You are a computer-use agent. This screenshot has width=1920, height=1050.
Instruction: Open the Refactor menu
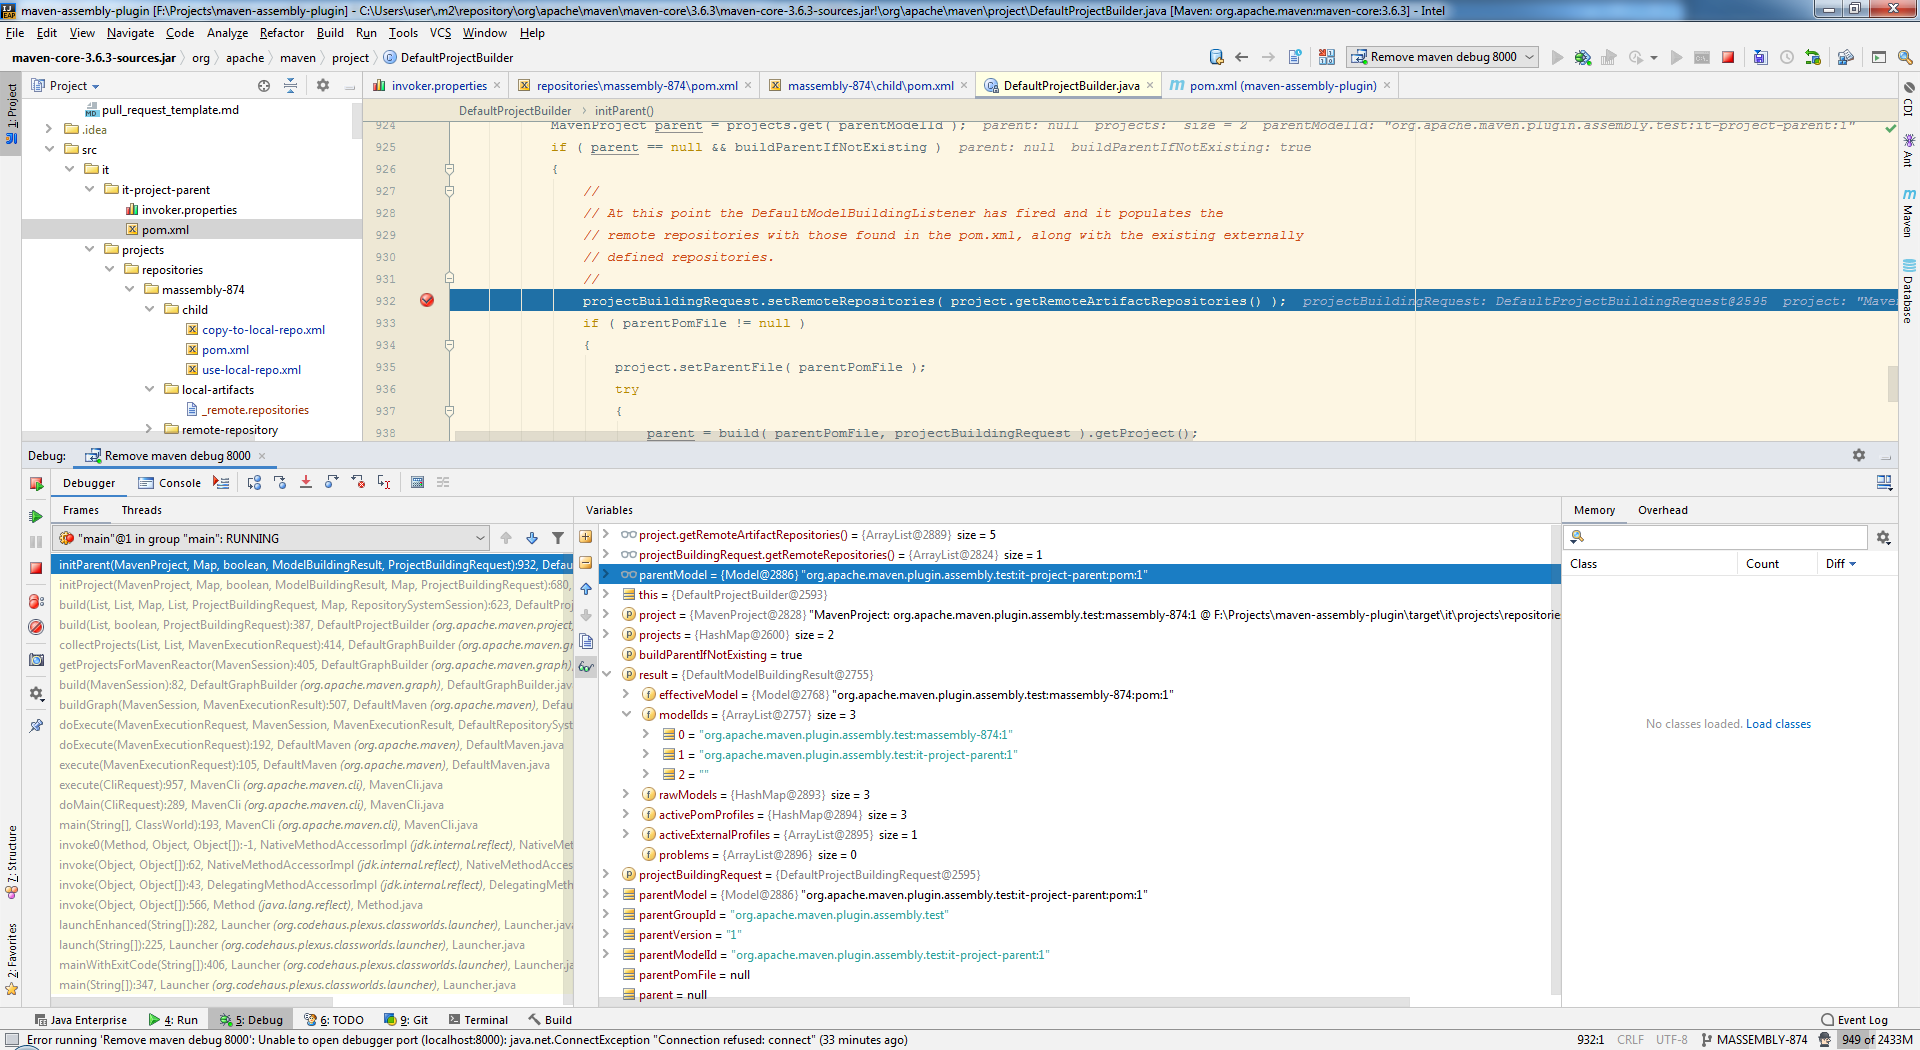(x=281, y=33)
